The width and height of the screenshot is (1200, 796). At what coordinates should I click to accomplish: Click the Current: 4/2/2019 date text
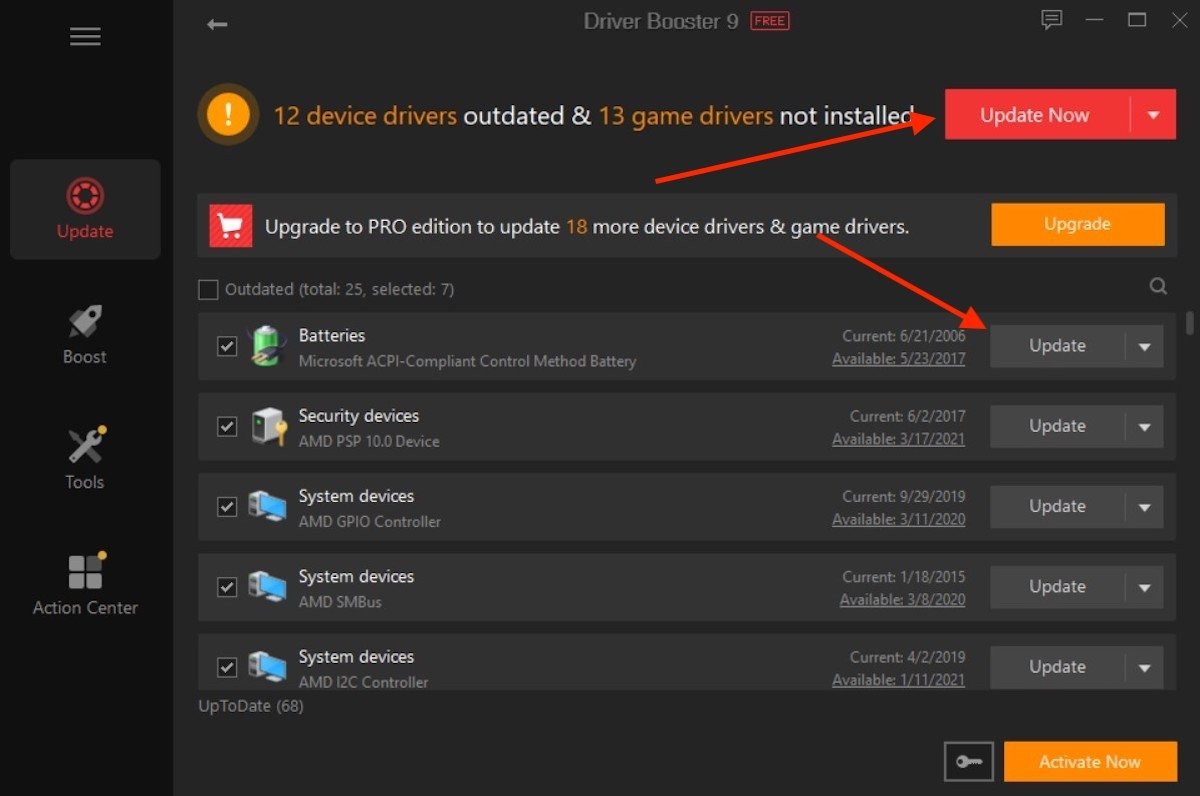pyautogui.click(x=908, y=657)
